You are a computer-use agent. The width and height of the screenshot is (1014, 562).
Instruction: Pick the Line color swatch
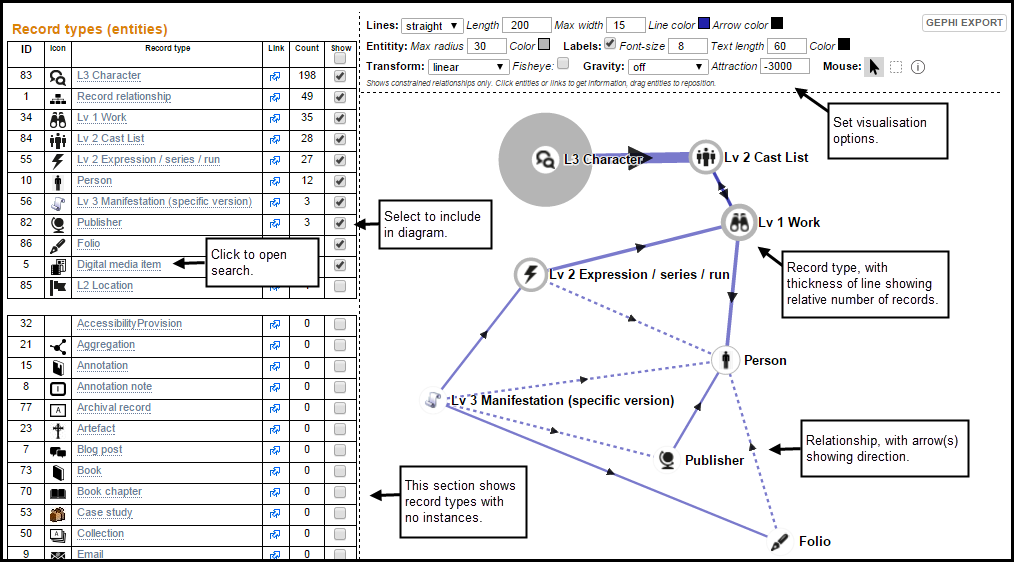pos(704,23)
